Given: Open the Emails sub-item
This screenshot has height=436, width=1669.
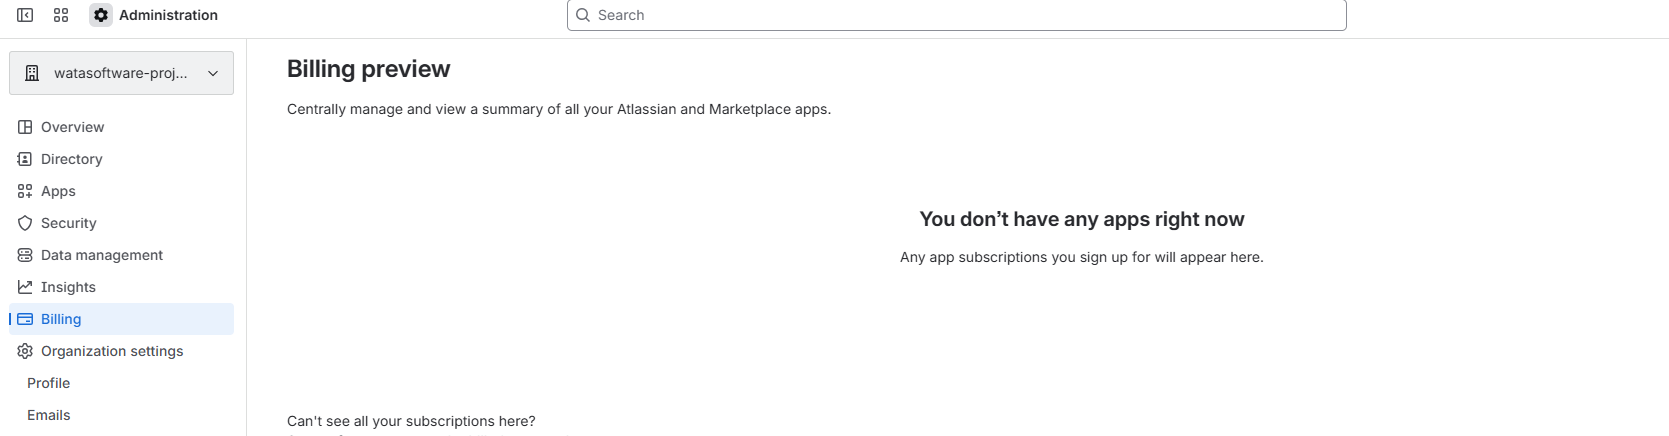Looking at the screenshot, I should coord(121,415).
